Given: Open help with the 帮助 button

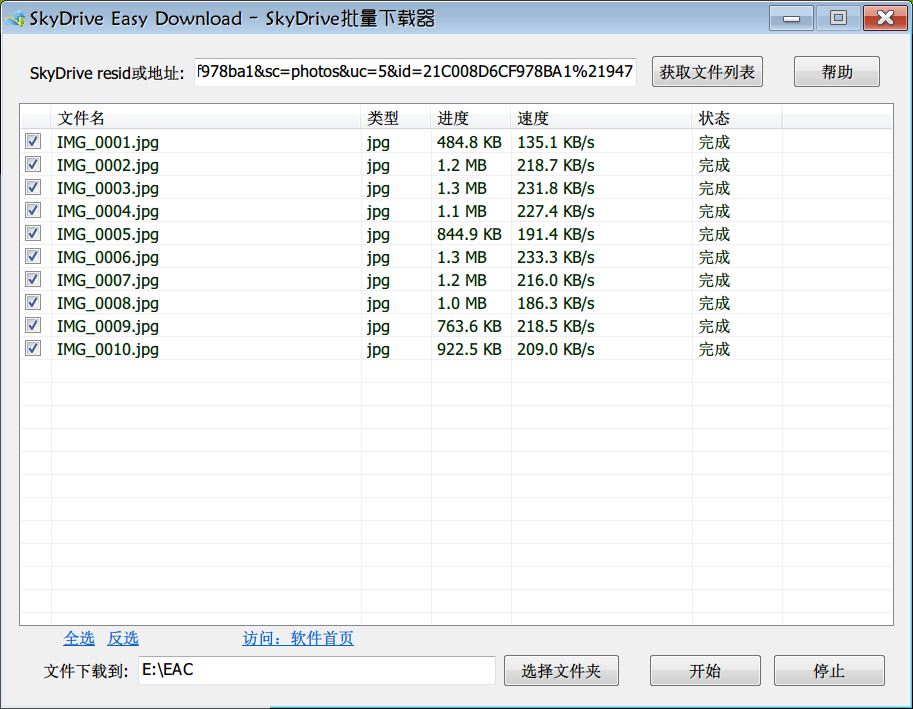Looking at the screenshot, I should [837, 72].
